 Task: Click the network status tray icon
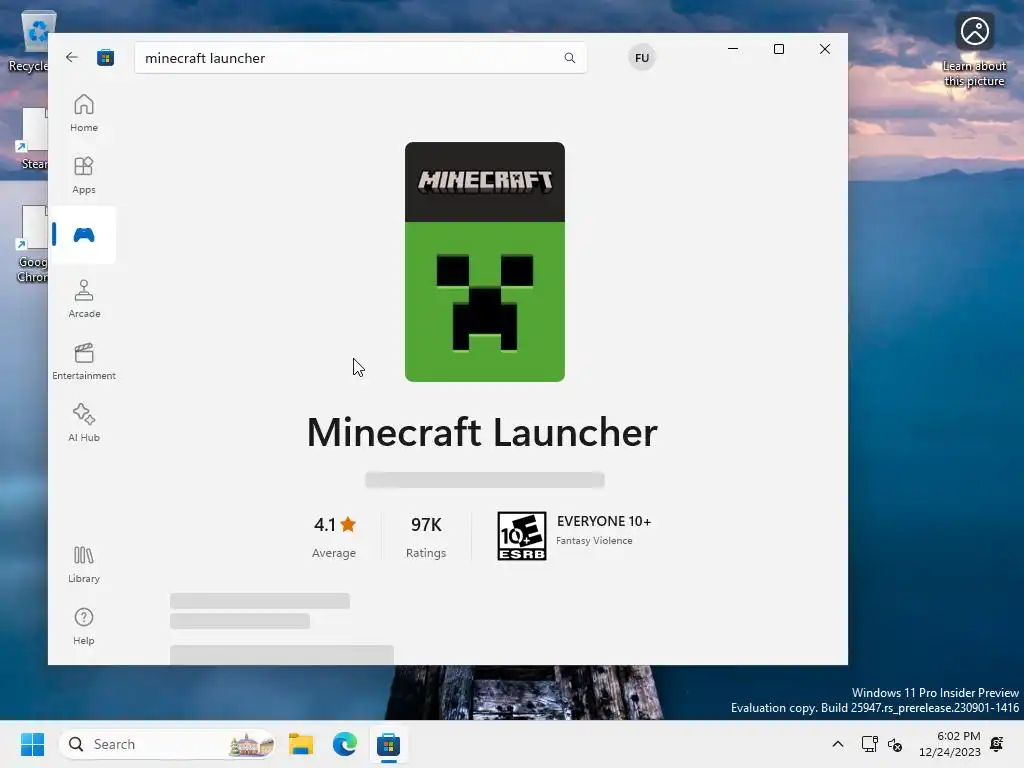(869, 744)
